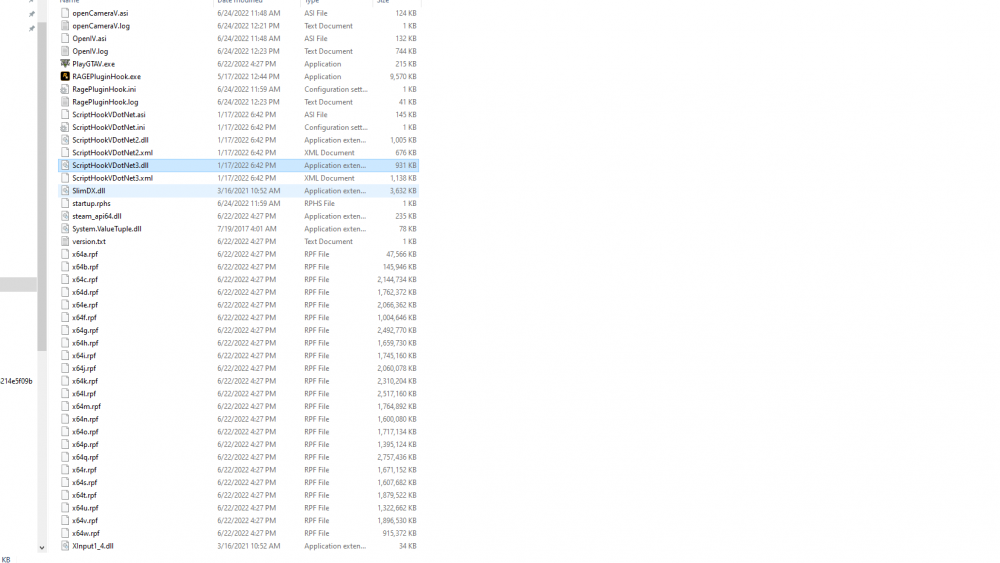Screen dimensions: 1000x563
Task: Click the 7/19/2017 date of System.ValueTuple.dll
Action: pos(246,229)
